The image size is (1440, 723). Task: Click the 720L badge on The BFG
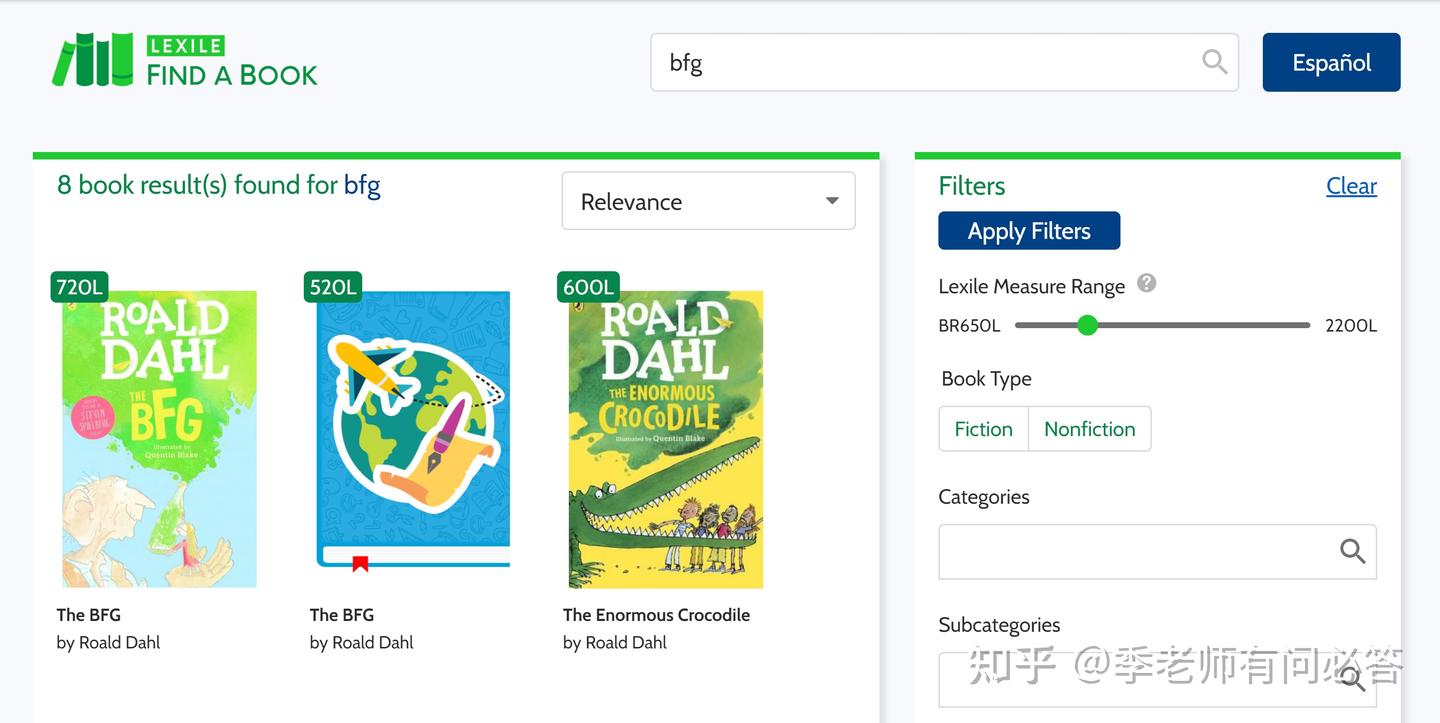coord(79,287)
